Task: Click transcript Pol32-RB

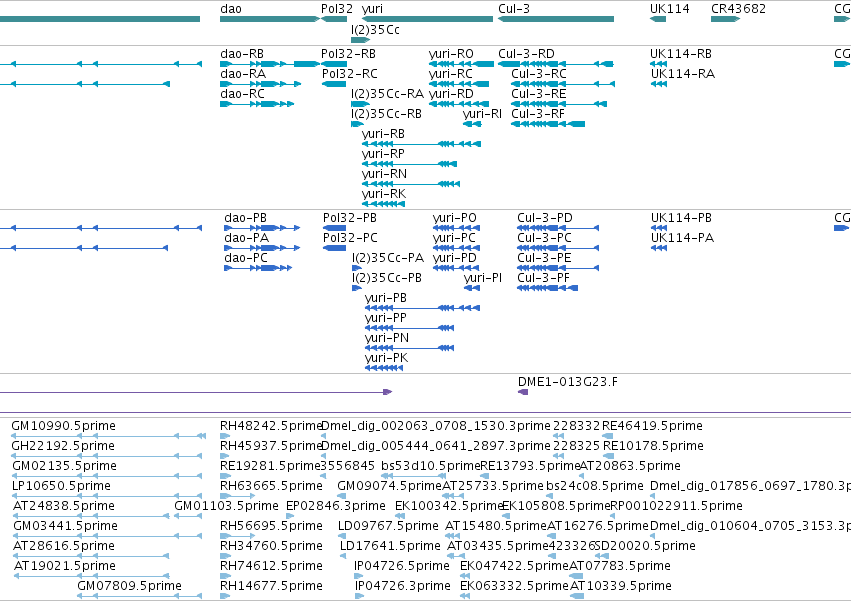Action: pos(348,54)
